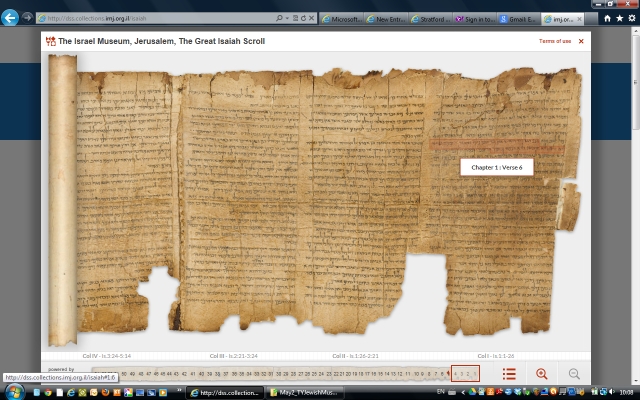The image size is (640, 400).
Task: Zoom in with red magnifier icon
Action: tap(542, 373)
